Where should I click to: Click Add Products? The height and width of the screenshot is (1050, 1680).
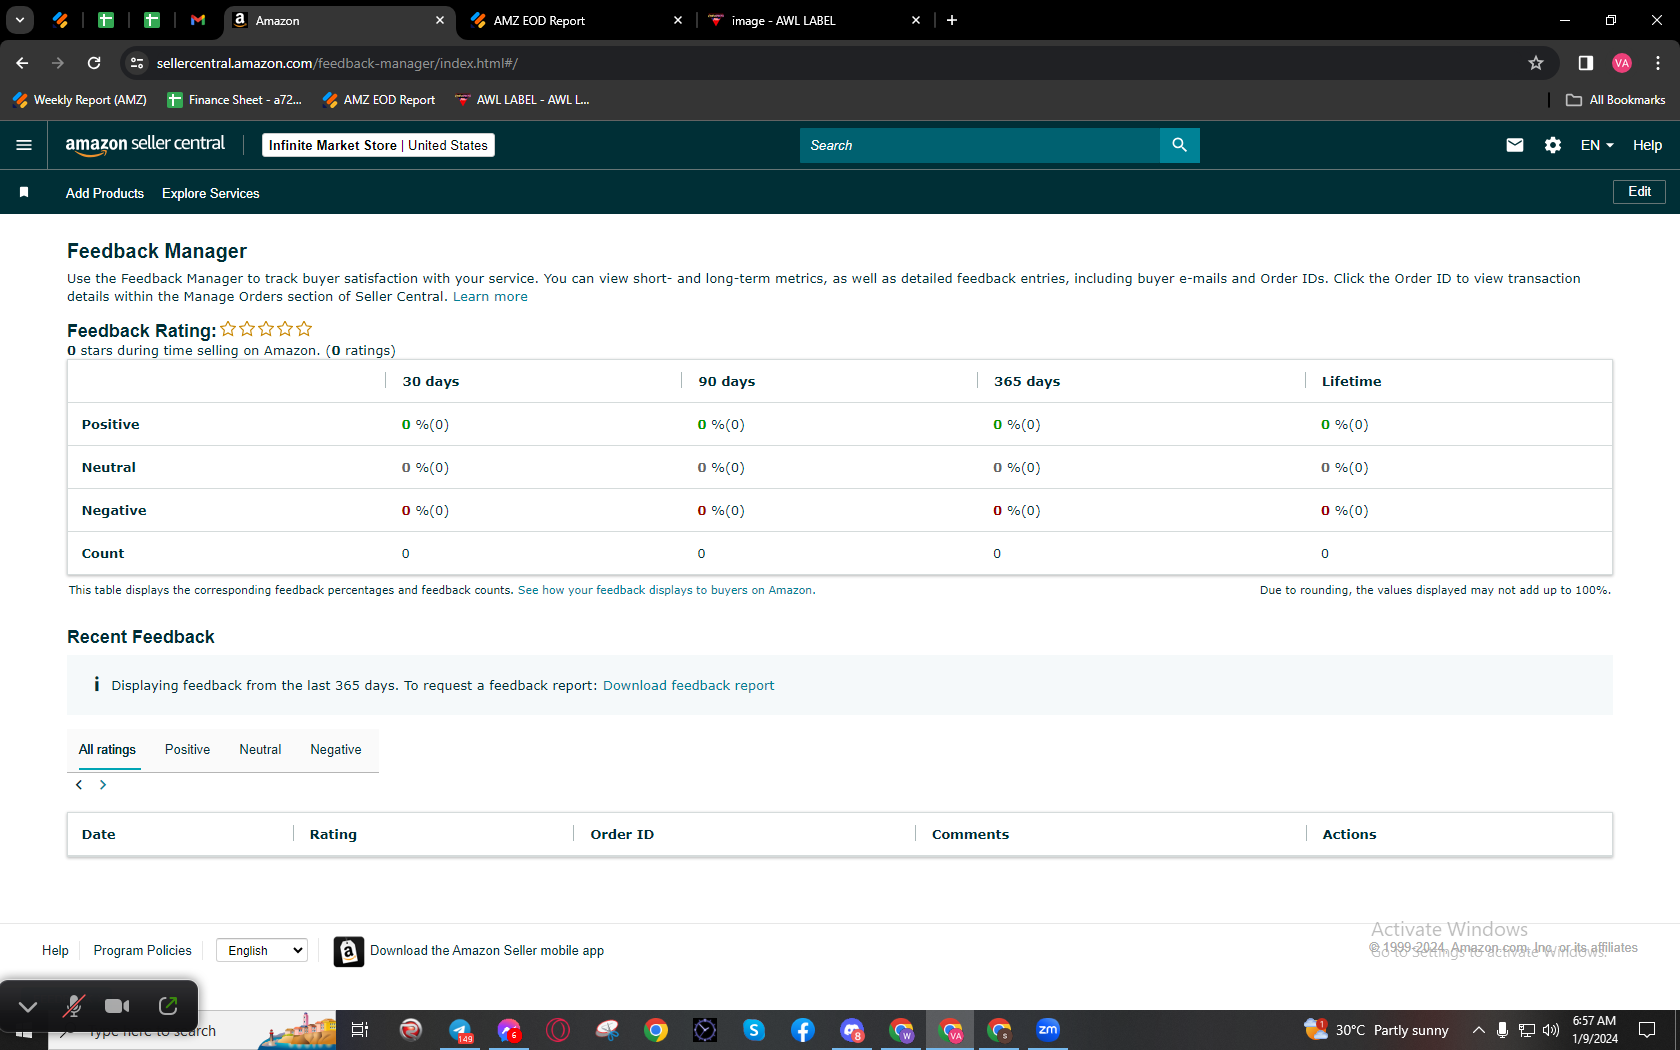pos(105,193)
